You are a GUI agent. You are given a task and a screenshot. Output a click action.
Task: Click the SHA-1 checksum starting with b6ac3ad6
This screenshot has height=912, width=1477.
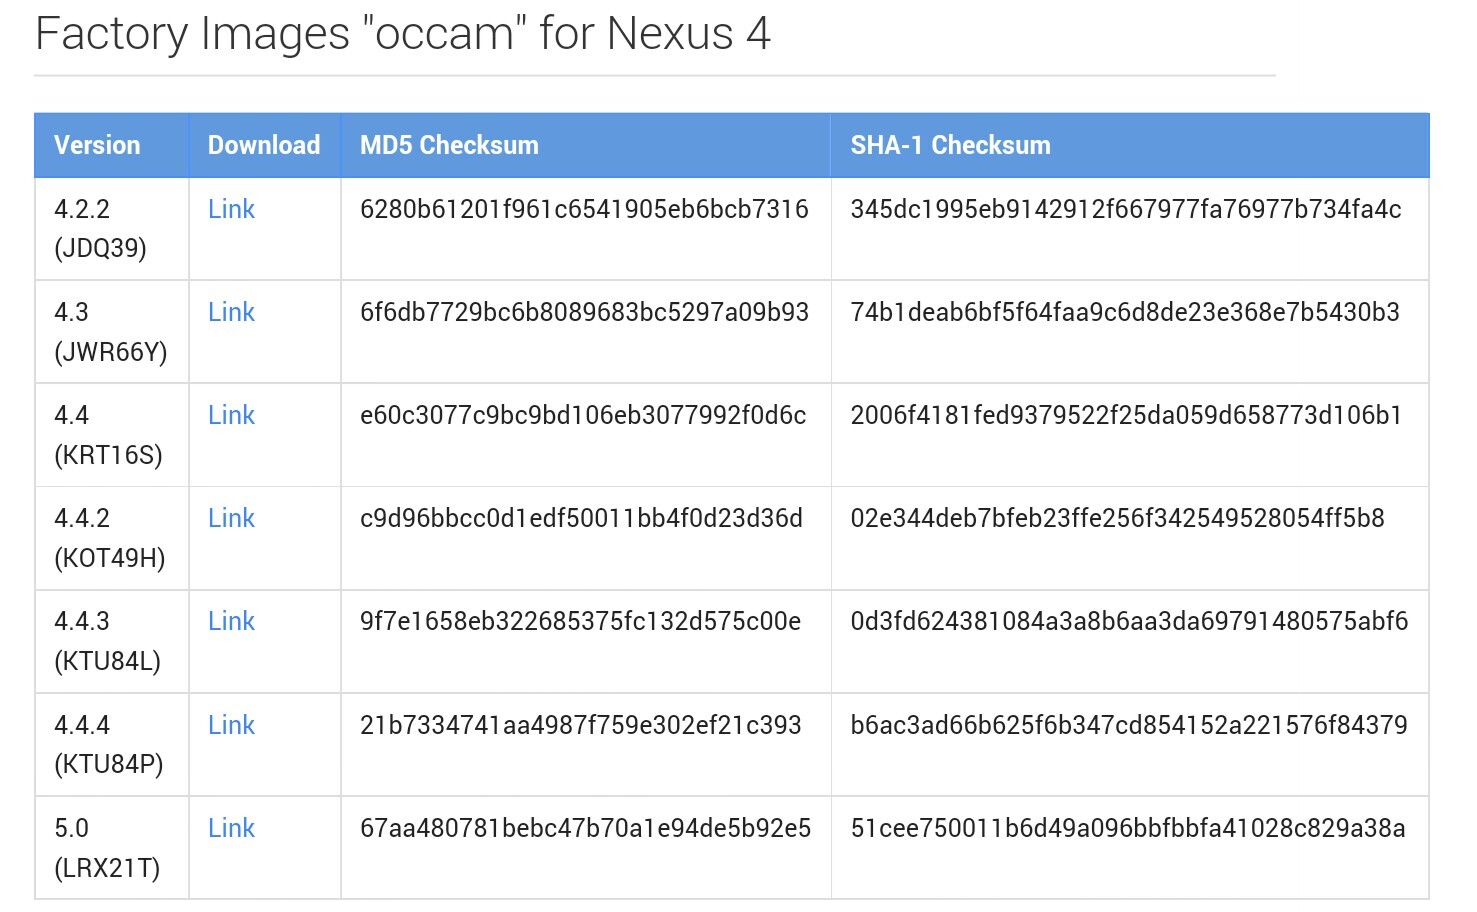(1129, 725)
